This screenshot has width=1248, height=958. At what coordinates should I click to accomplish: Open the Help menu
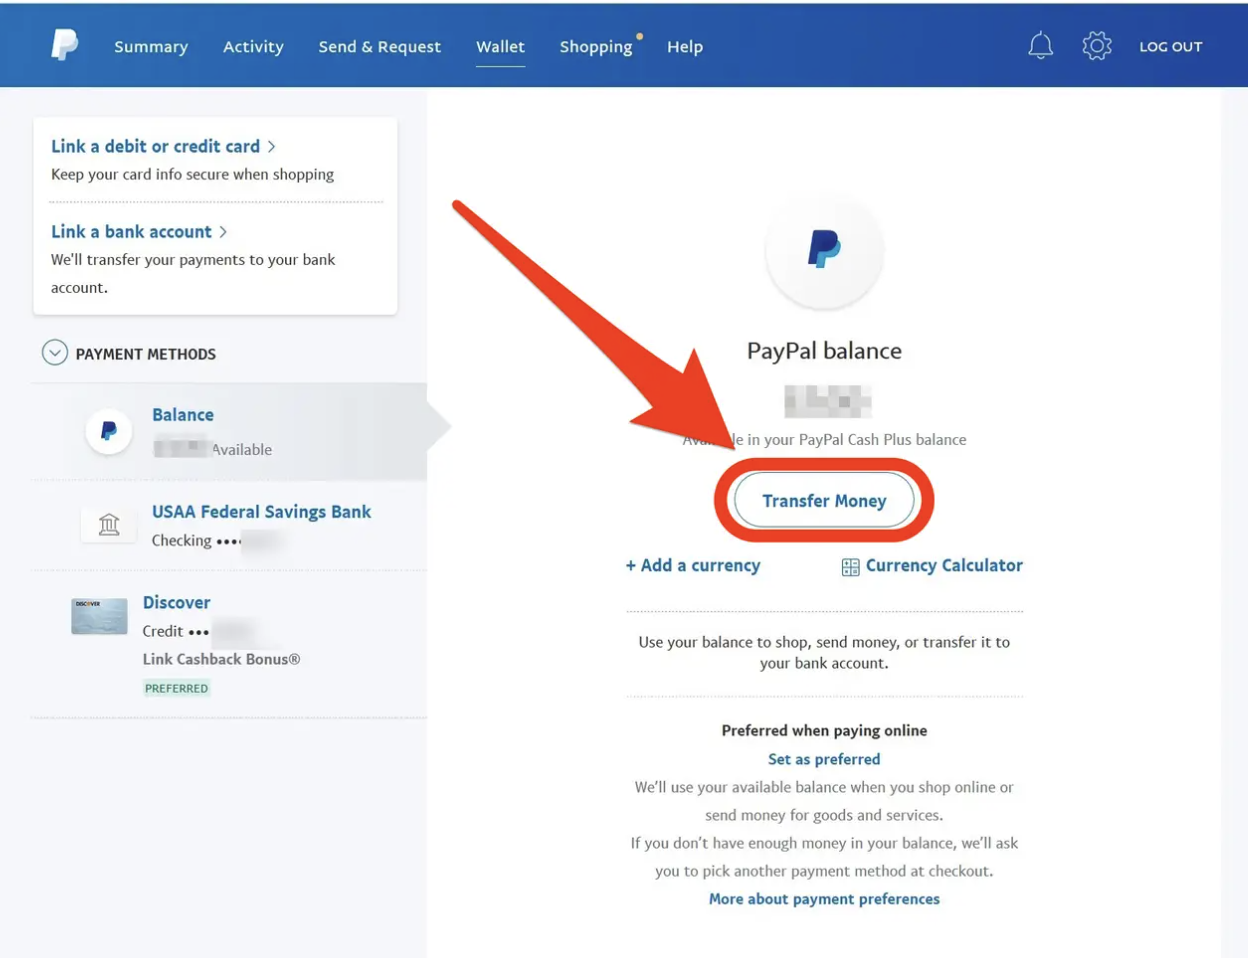click(x=685, y=47)
